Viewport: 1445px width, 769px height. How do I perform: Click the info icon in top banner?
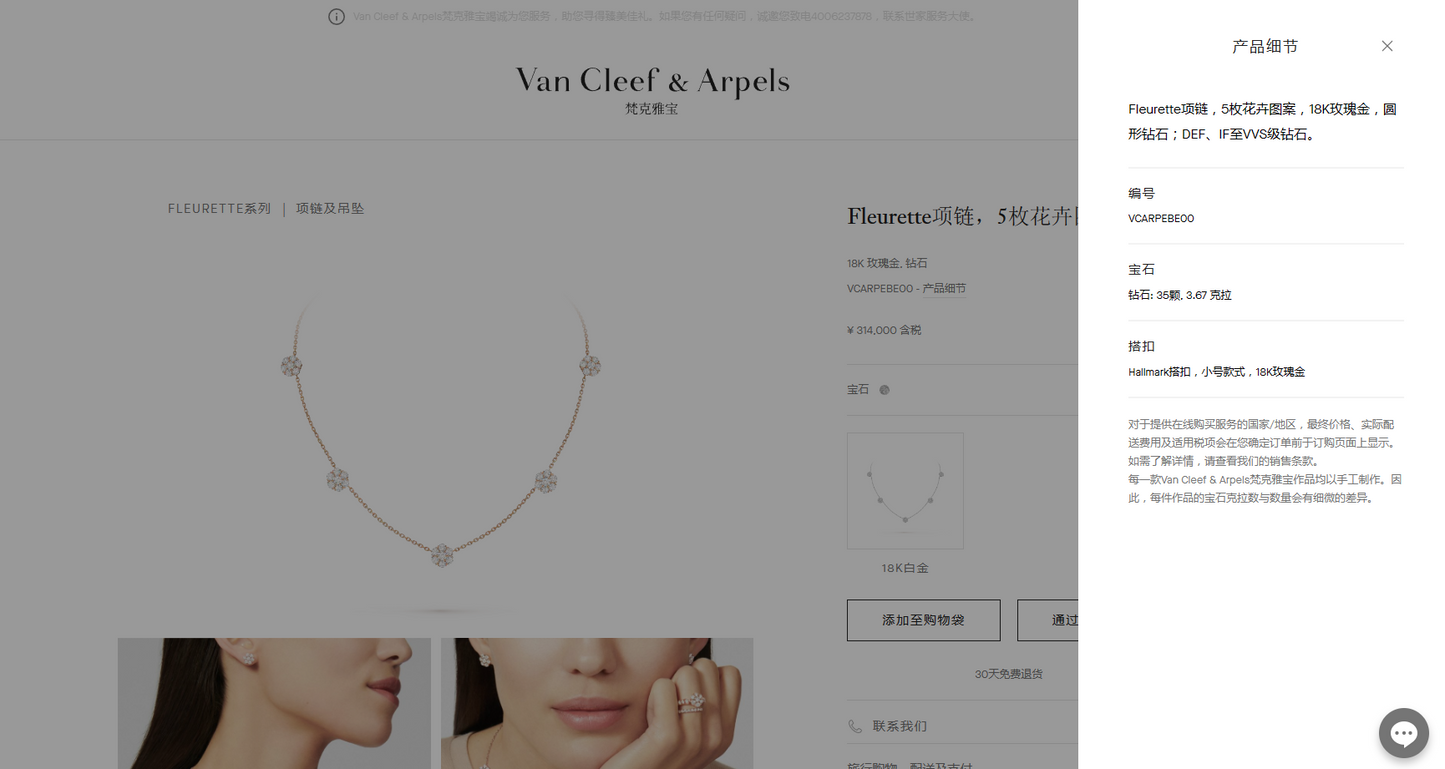coord(337,17)
